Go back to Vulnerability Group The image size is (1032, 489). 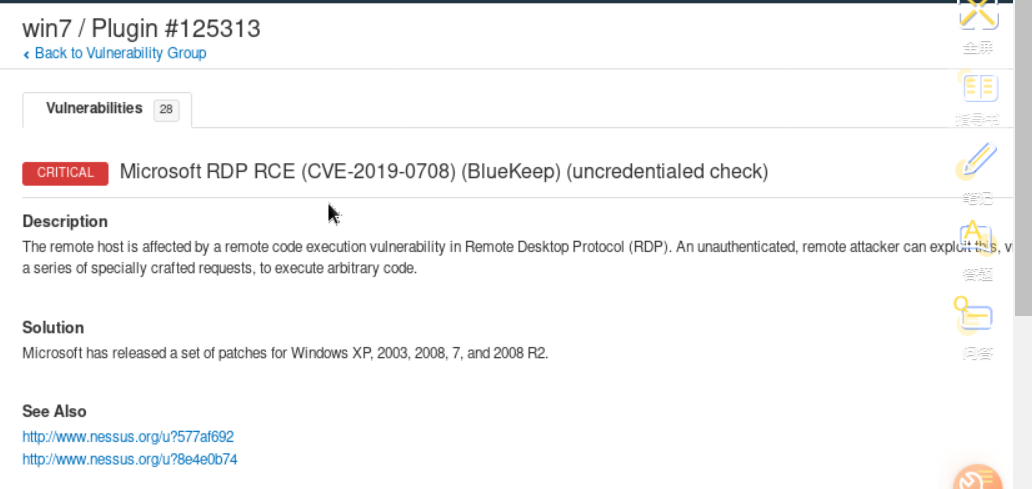pos(120,53)
